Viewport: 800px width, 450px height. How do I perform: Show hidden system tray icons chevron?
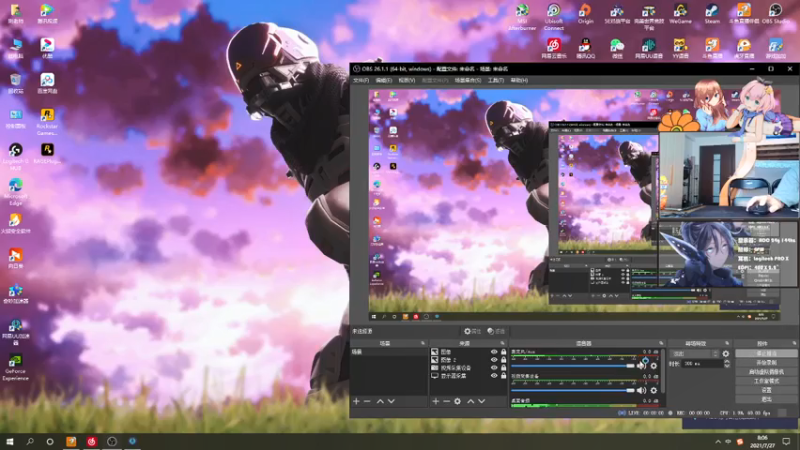pyautogui.click(x=718, y=442)
